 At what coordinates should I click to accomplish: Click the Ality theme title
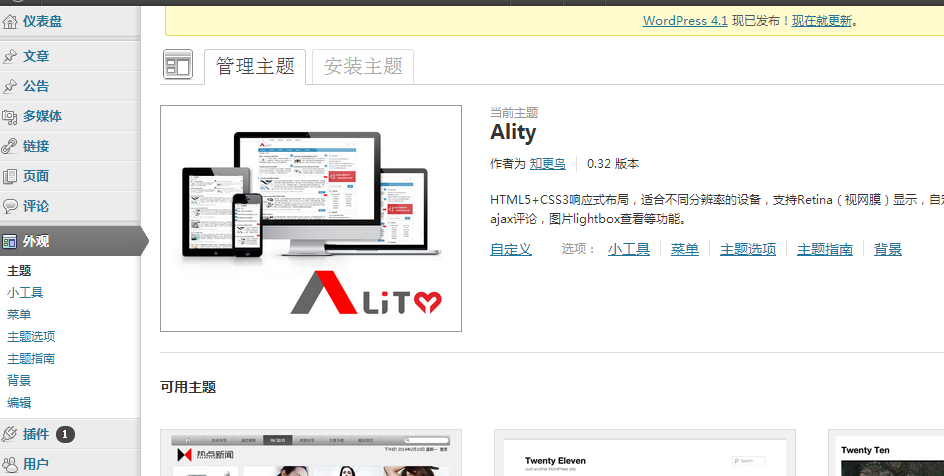513,132
